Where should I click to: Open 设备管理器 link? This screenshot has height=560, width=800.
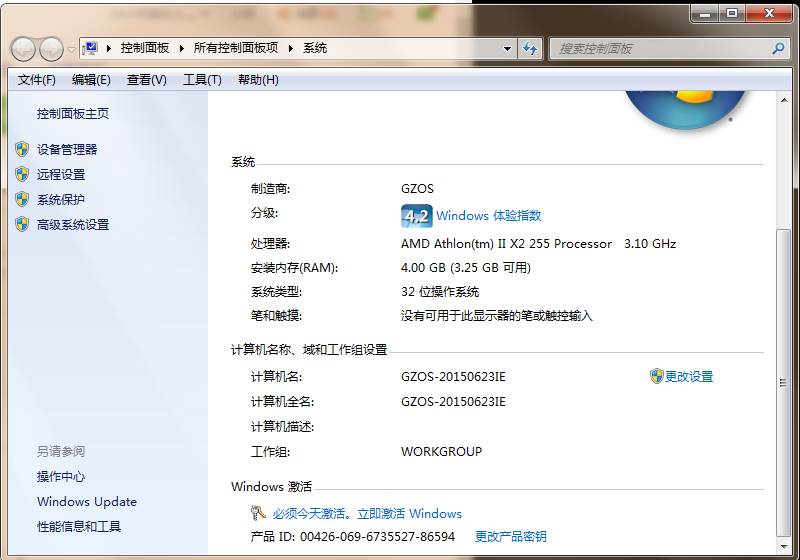67,149
